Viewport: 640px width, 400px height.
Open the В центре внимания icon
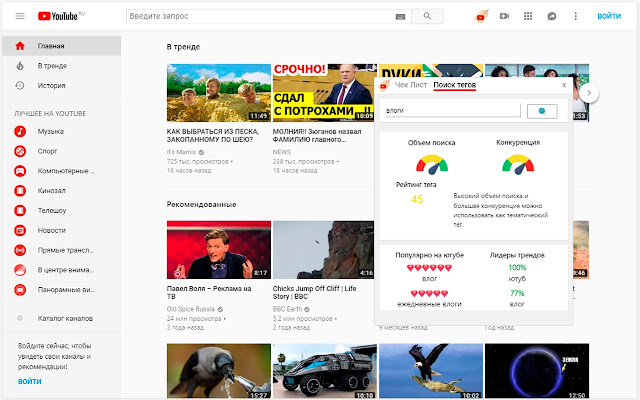coord(20,270)
